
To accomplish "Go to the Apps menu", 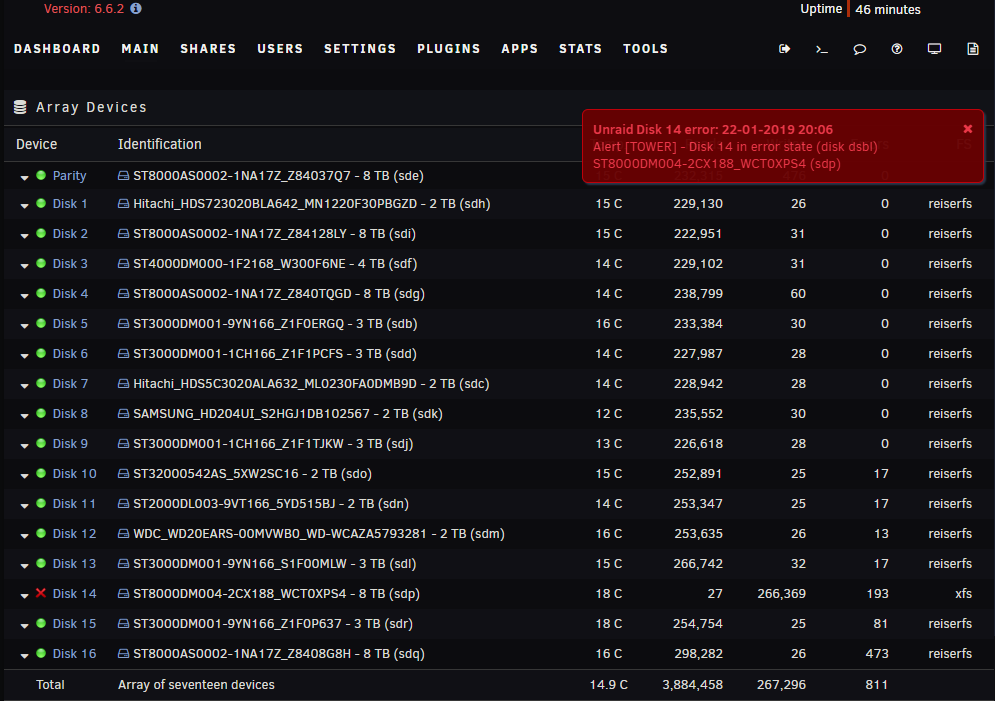I will [x=520, y=49].
